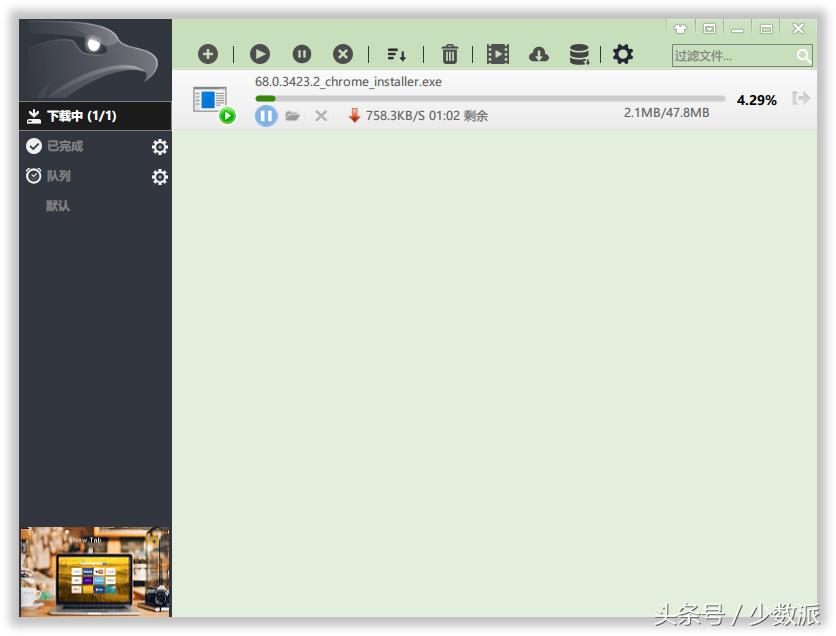Open the site database toolbar icon

pyautogui.click(x=578, y=54)
